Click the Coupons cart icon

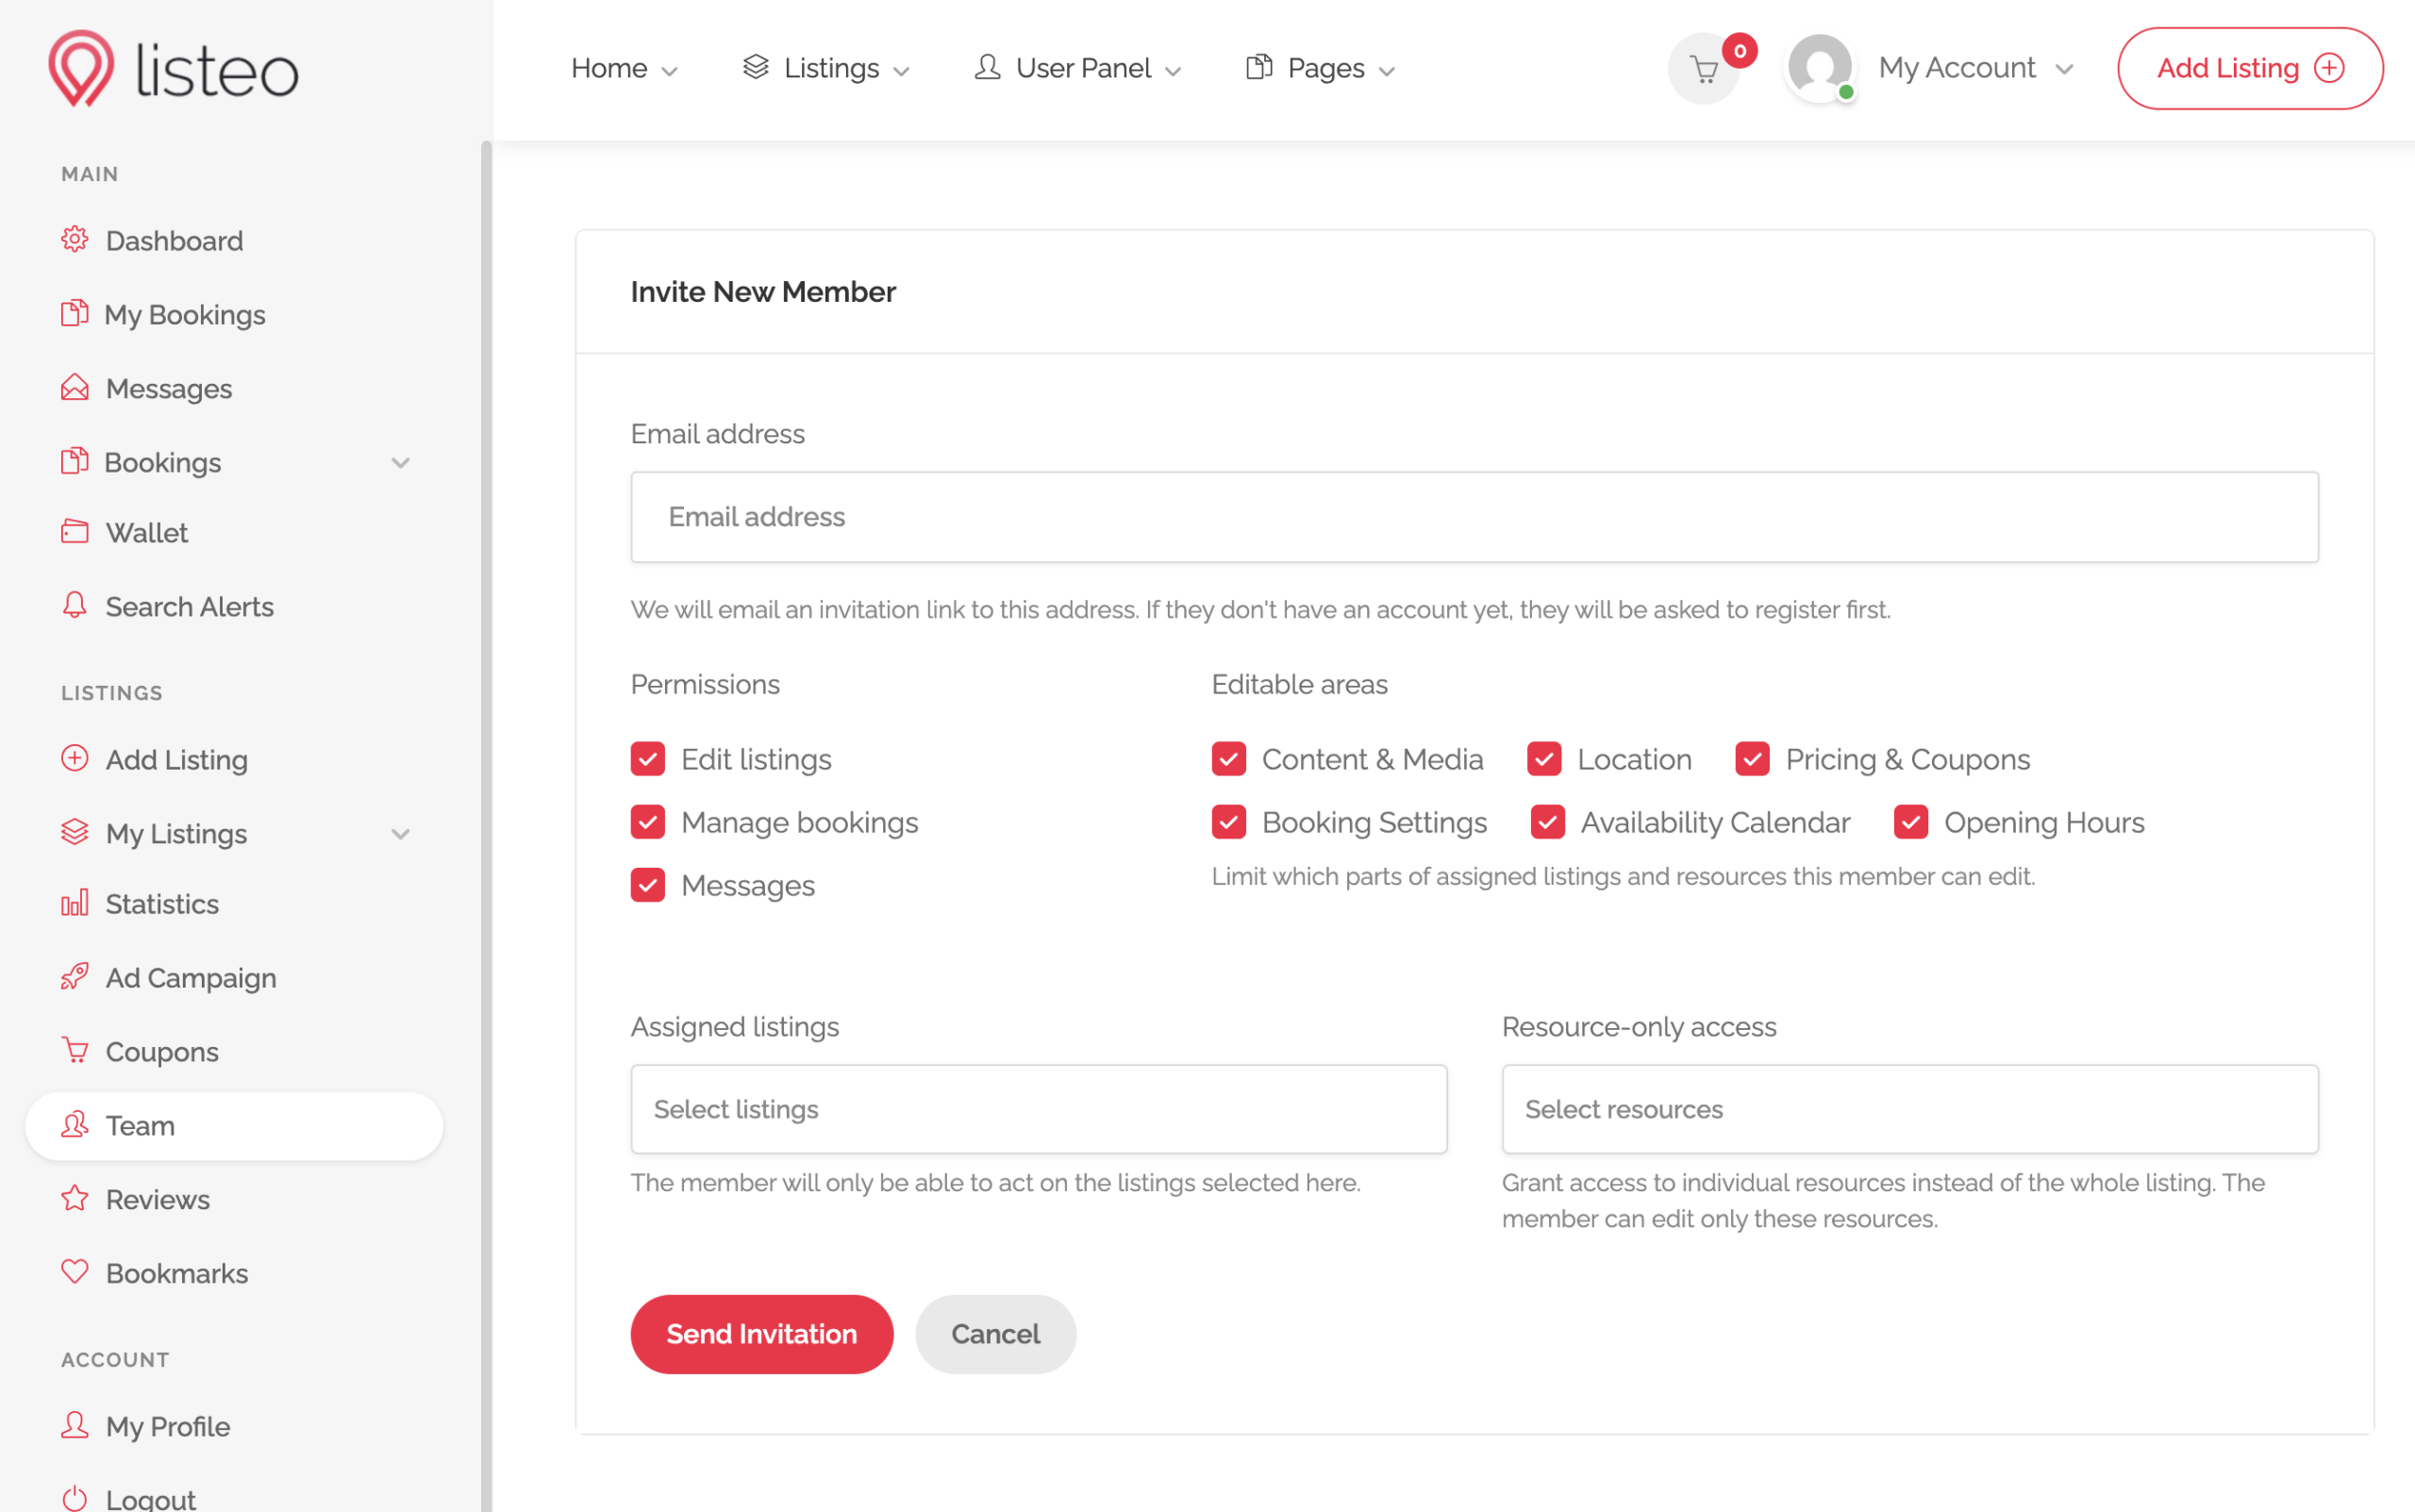click(x=75, y=1051)
